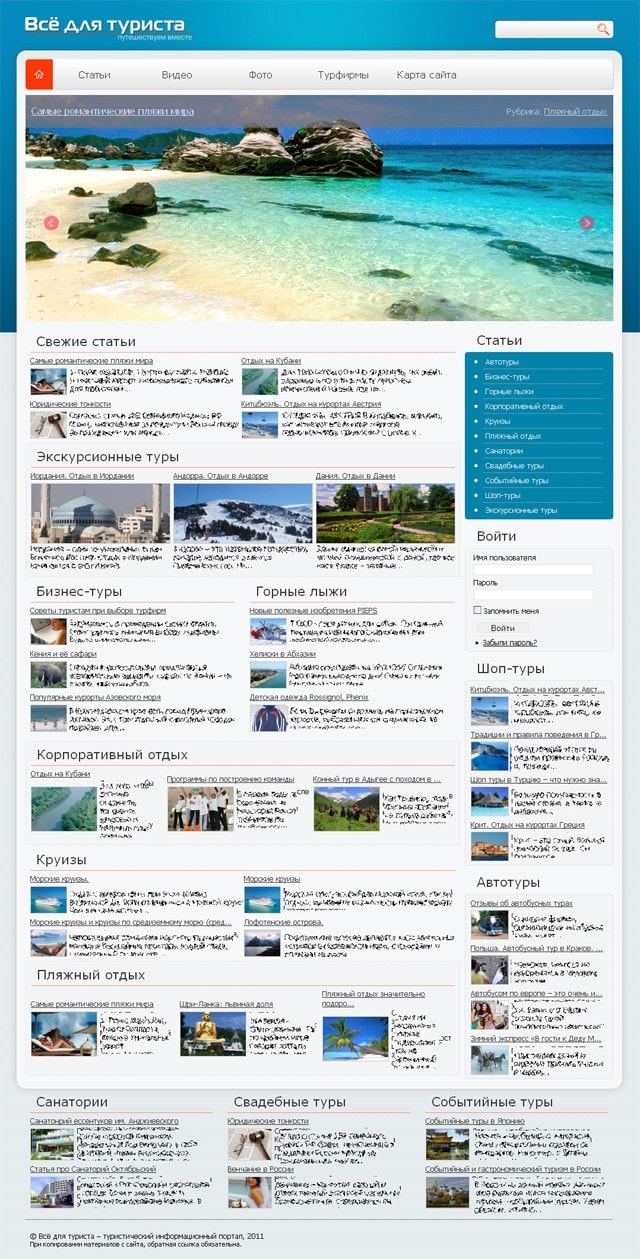Open the Турфирмы menu item

(x=343, y=75)
